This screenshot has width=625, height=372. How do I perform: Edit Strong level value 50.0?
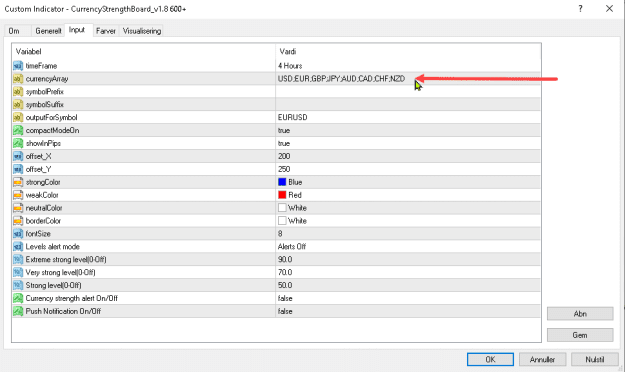click(408, 285)
